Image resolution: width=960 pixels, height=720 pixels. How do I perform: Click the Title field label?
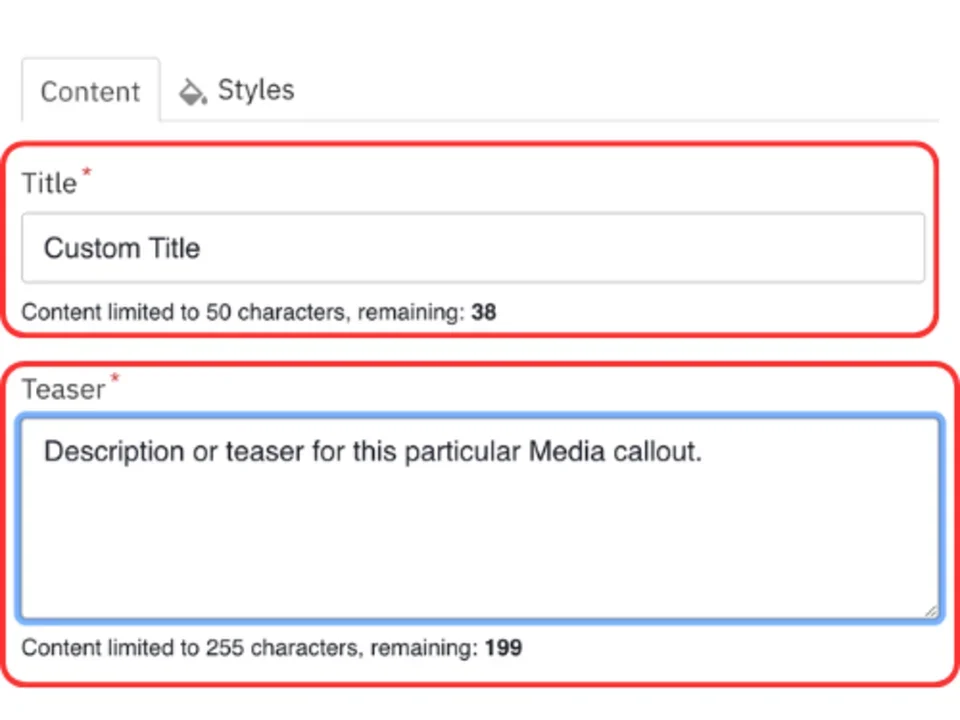[x=49, y=183]
